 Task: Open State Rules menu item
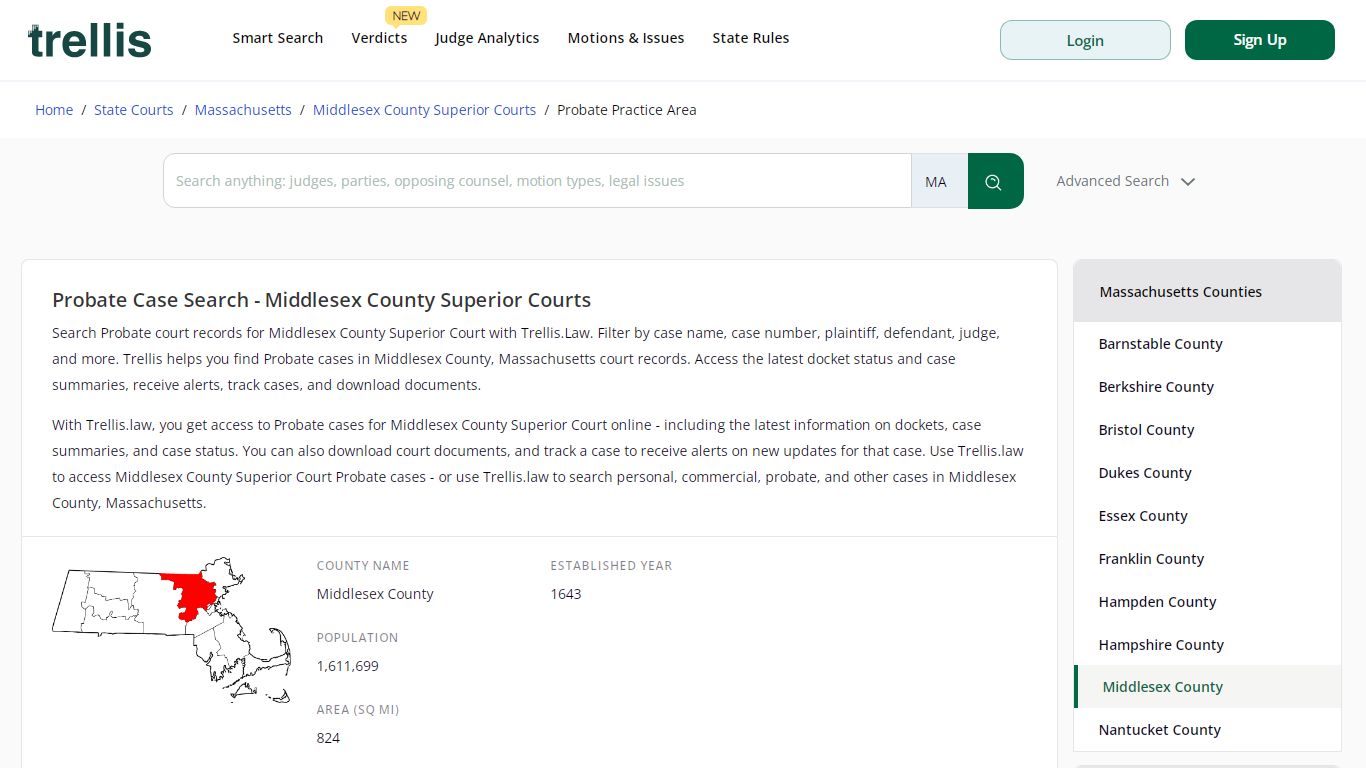click(x=751, y=38)
